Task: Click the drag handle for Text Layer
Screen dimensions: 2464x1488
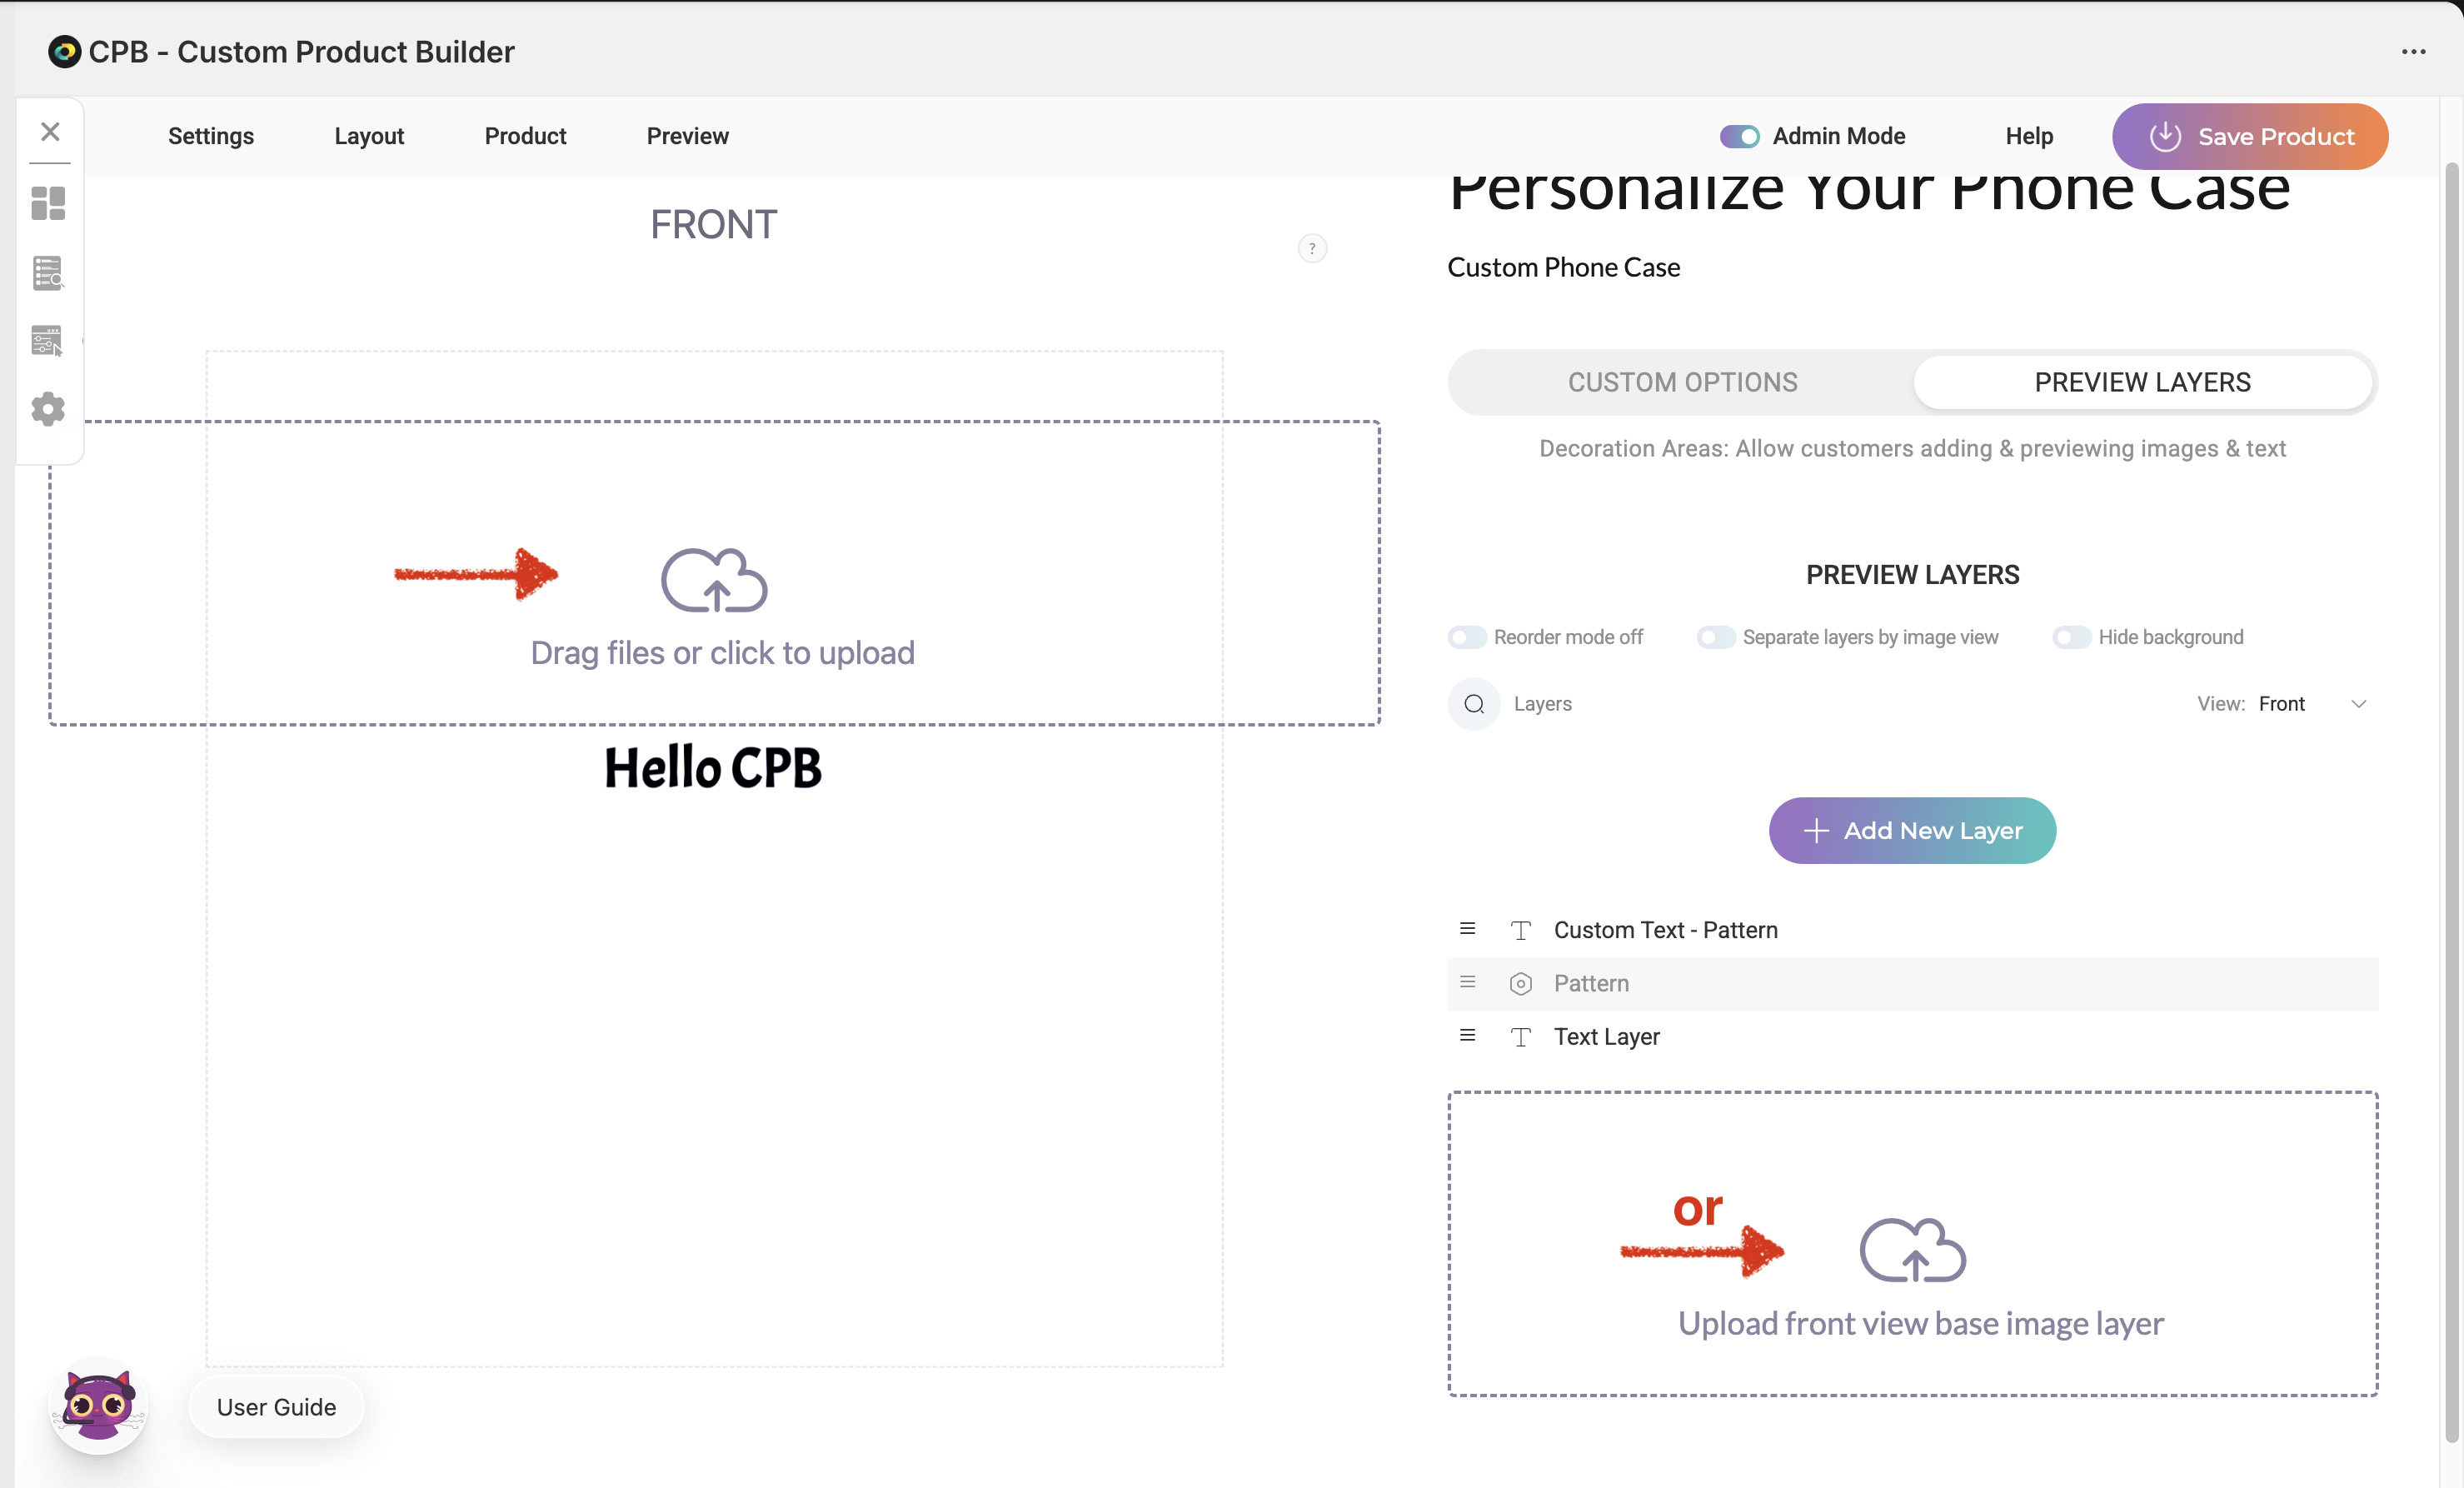Action: click(1467, 1036)
